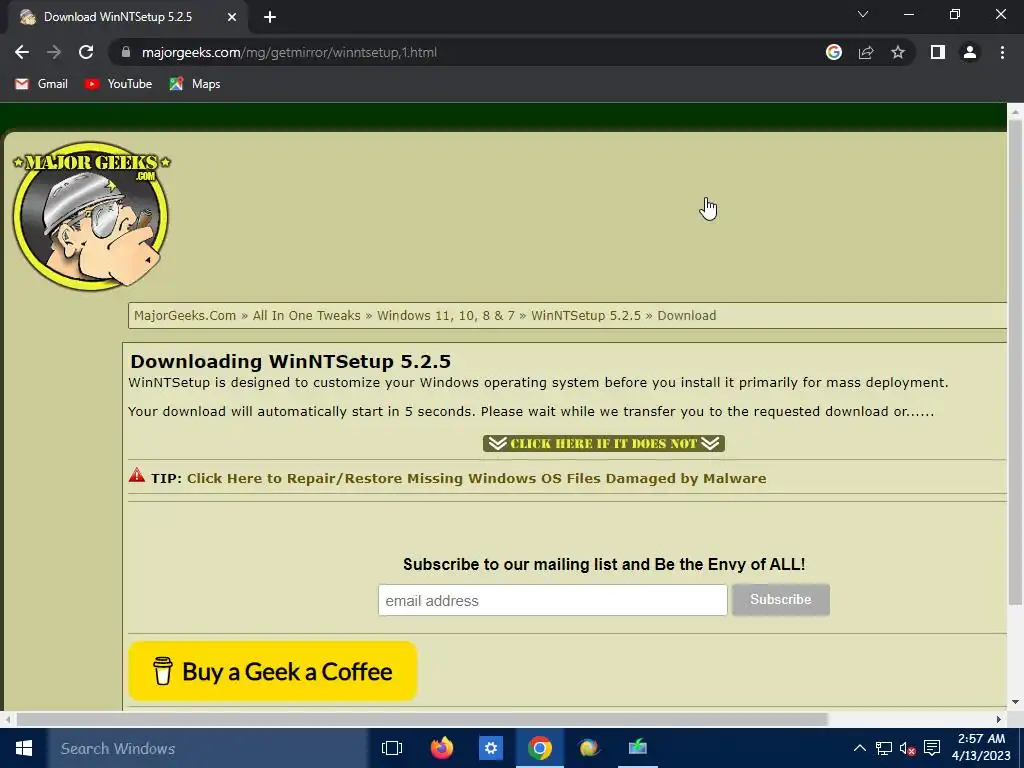Go to MajorGeeks.Com breadcrumb
This screenshot has width=1024, height=768.
(x=185, y=315)
